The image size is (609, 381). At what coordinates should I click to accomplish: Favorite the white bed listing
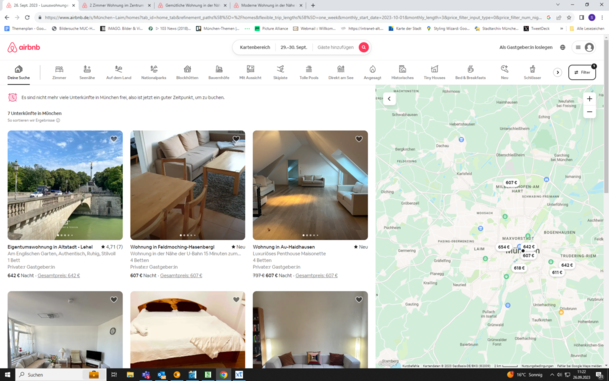236,299
